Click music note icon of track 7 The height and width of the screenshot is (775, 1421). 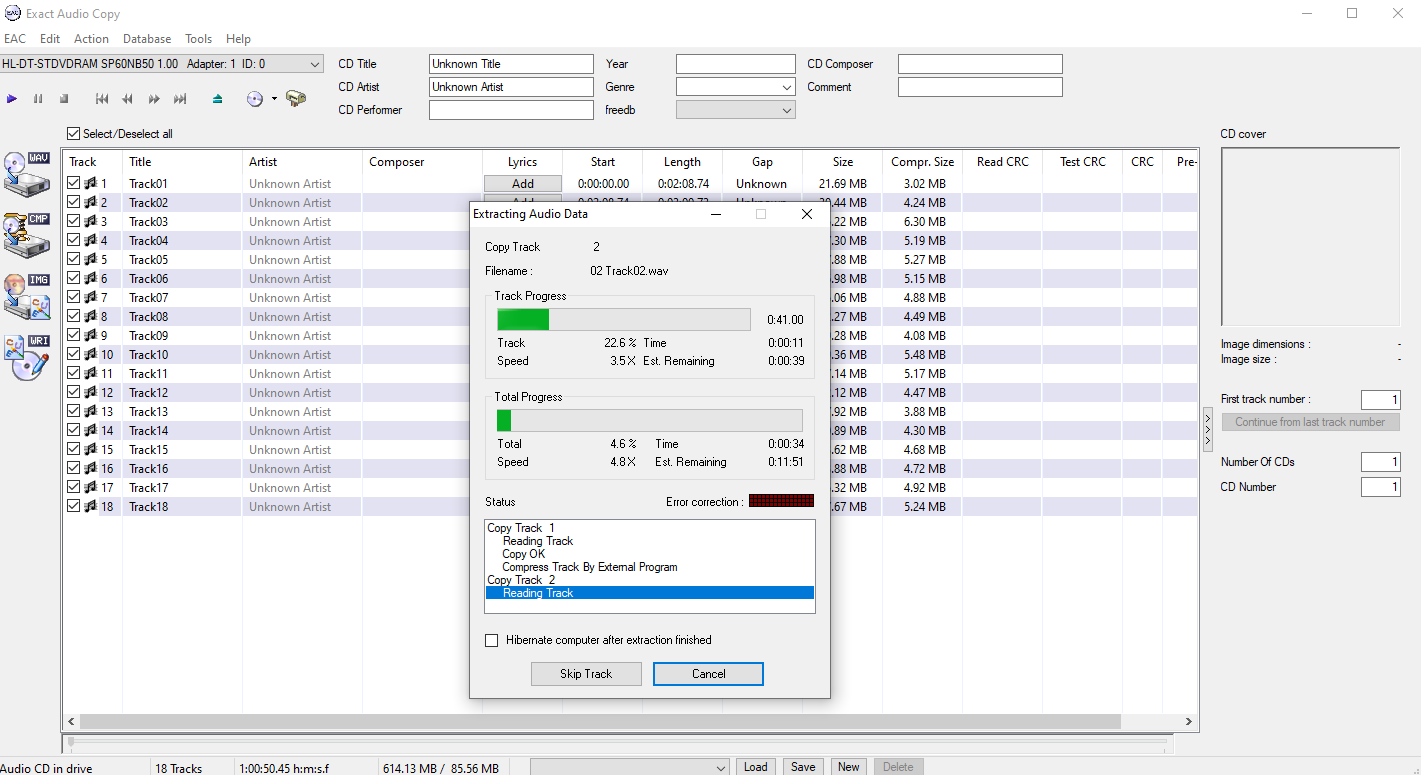(x=90, y=298)
